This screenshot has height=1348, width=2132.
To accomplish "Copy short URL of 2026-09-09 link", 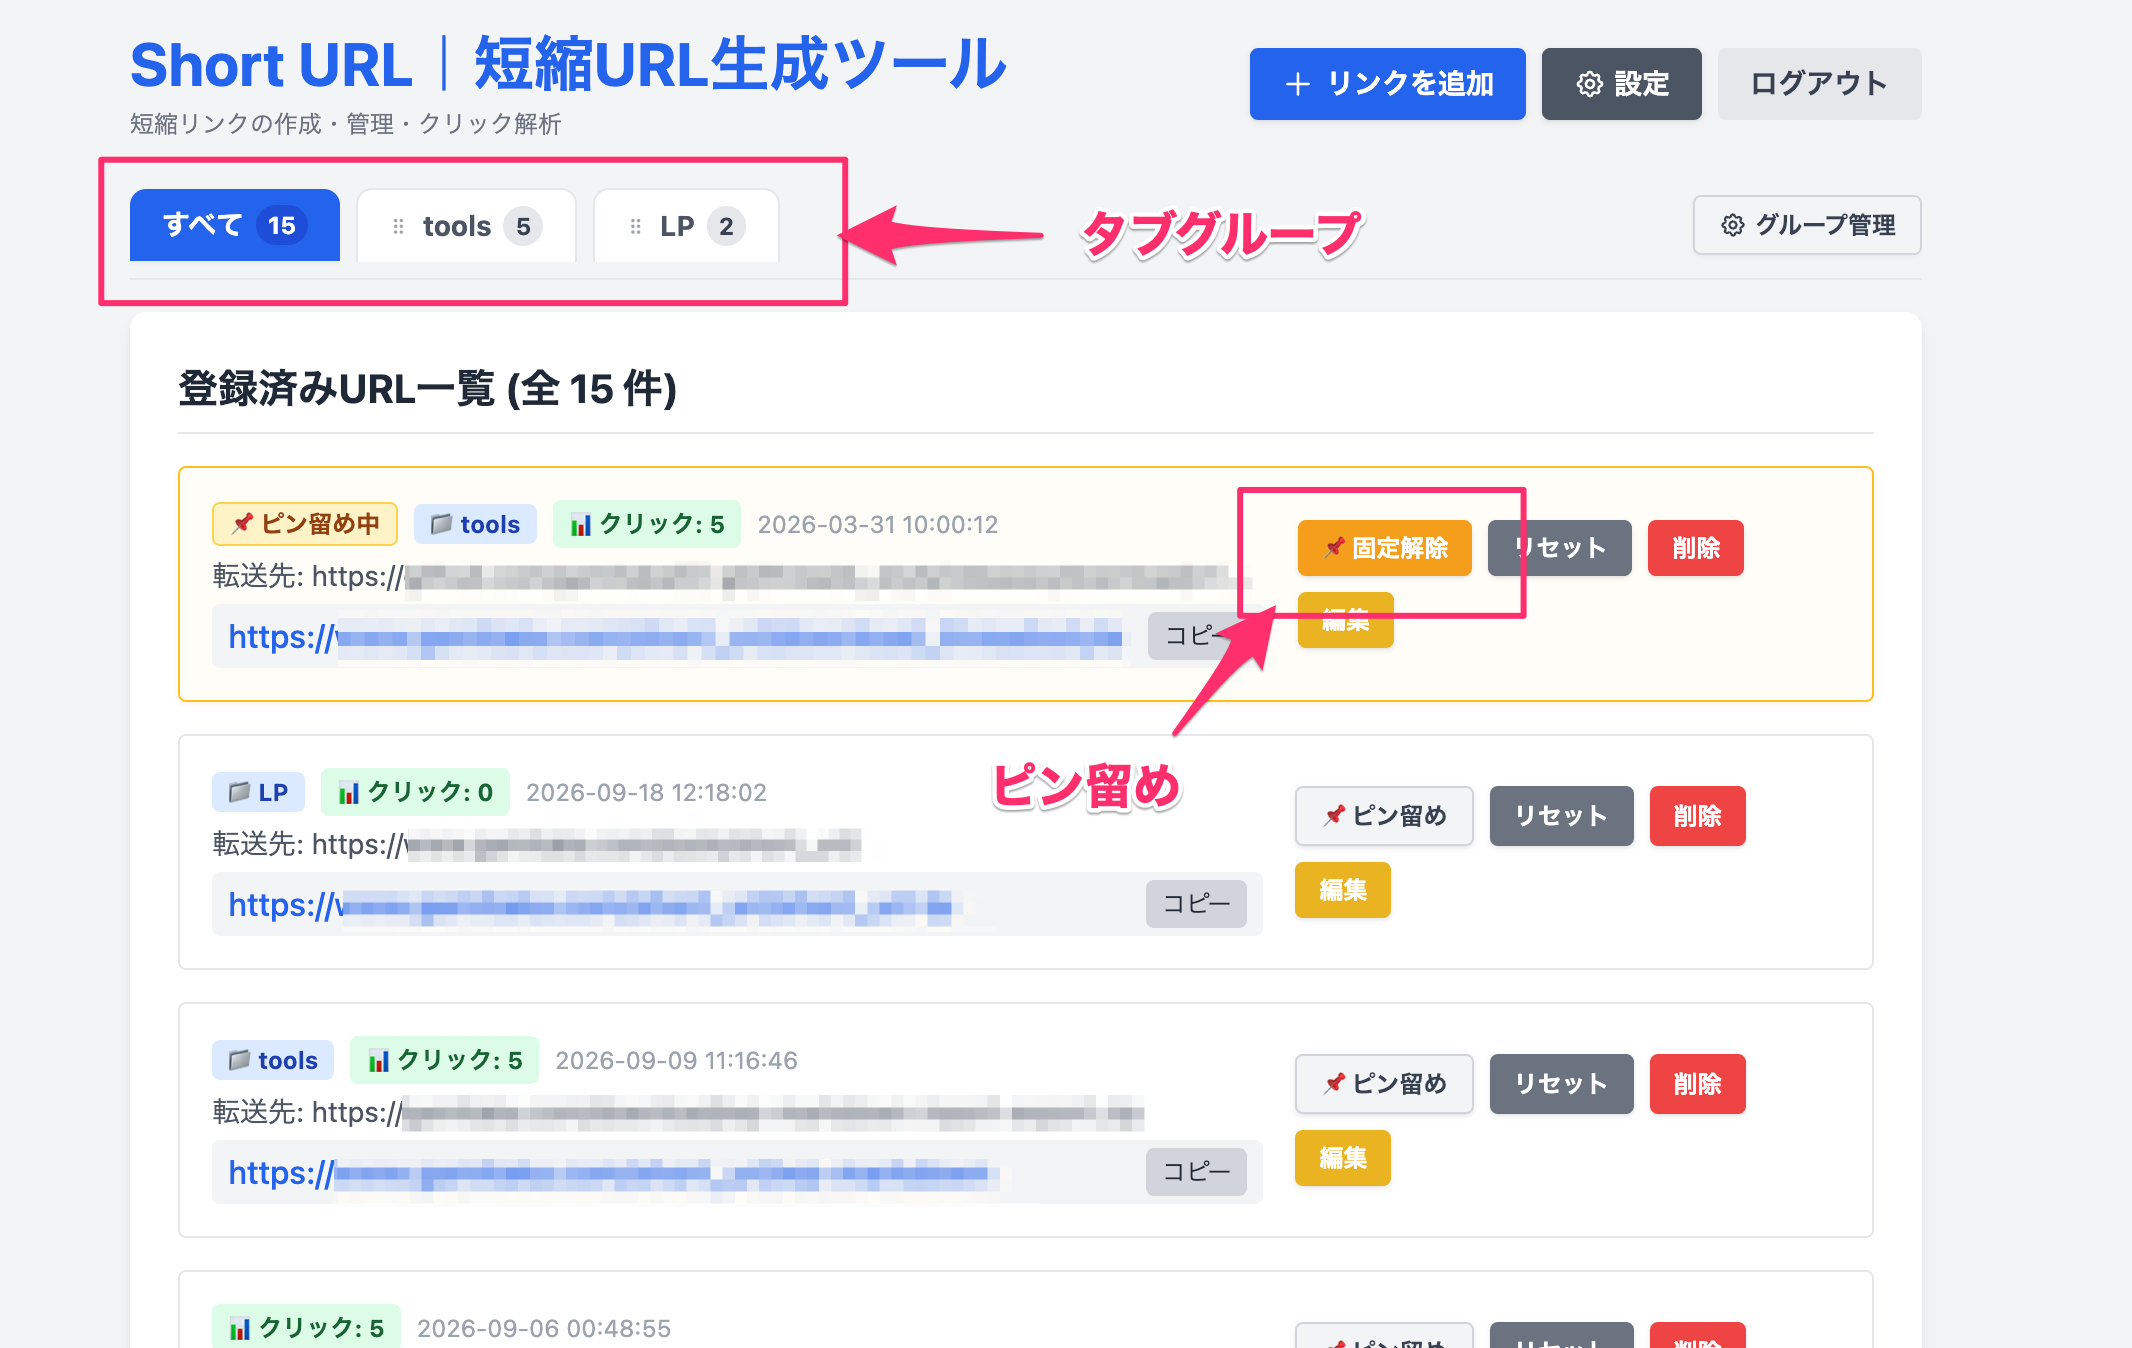I will [1197, 1172].
